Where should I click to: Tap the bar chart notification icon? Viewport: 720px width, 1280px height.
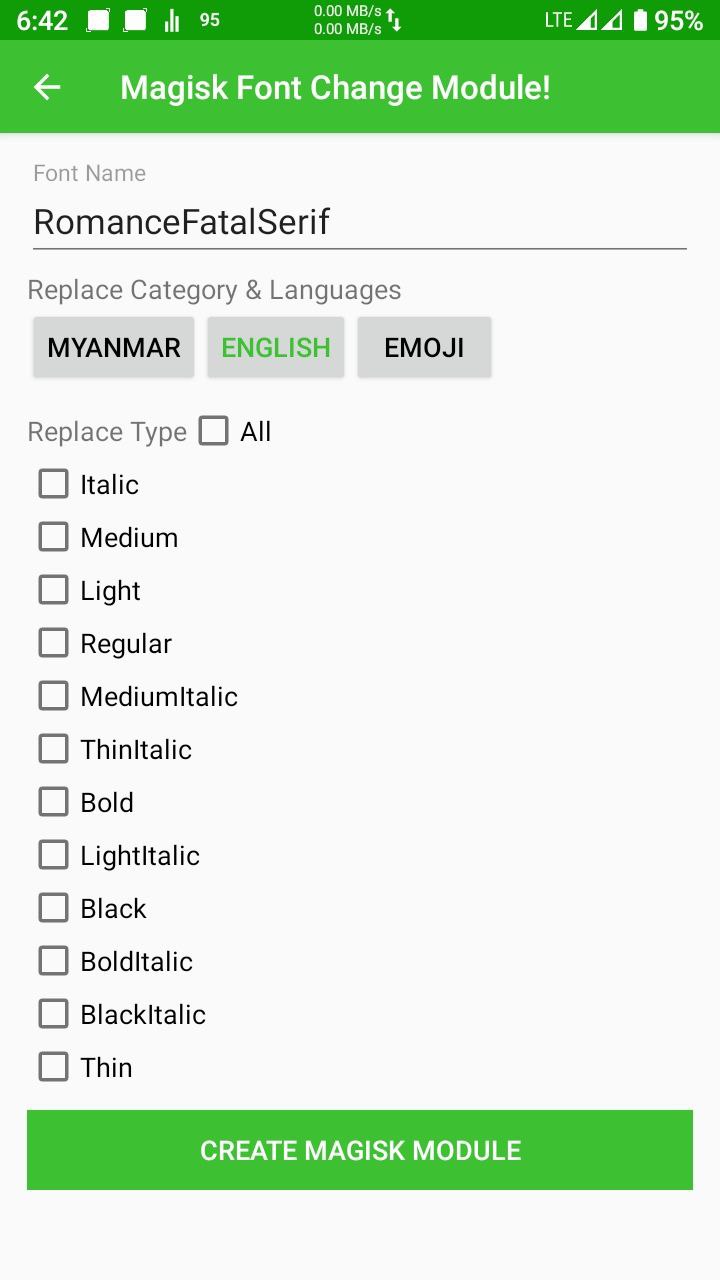point(172,20)
